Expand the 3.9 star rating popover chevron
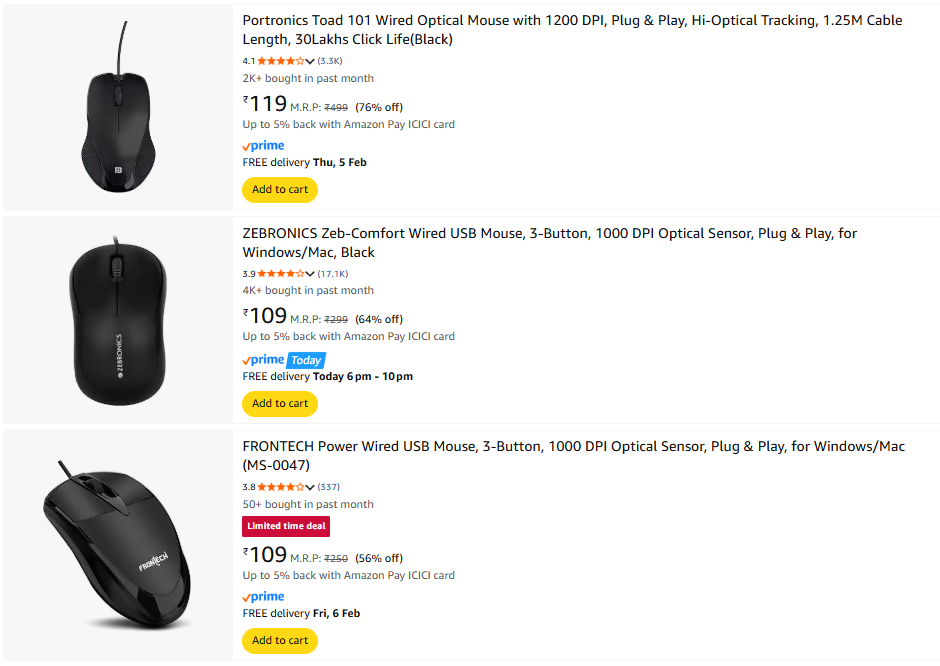The width and height of the screenshot is (940, 666). click(310, 274)
